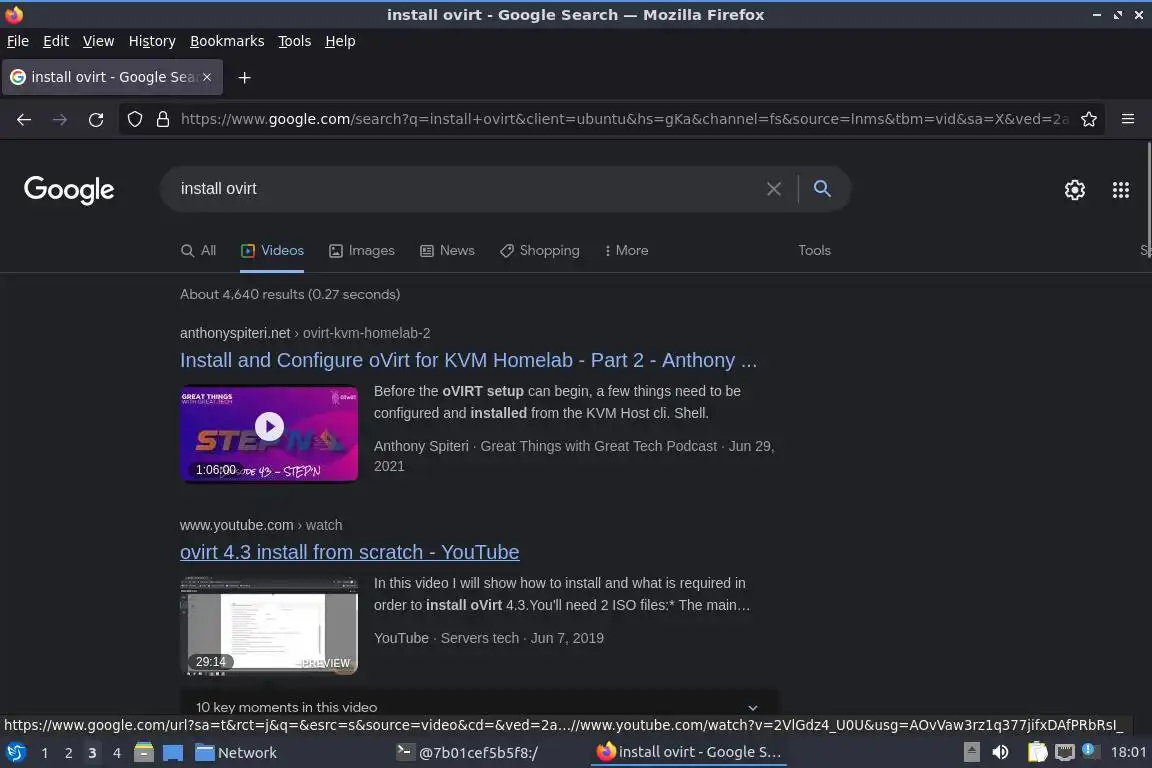Click the forward navigation arrow
The image size is (1152, 768).
[60, 119]
